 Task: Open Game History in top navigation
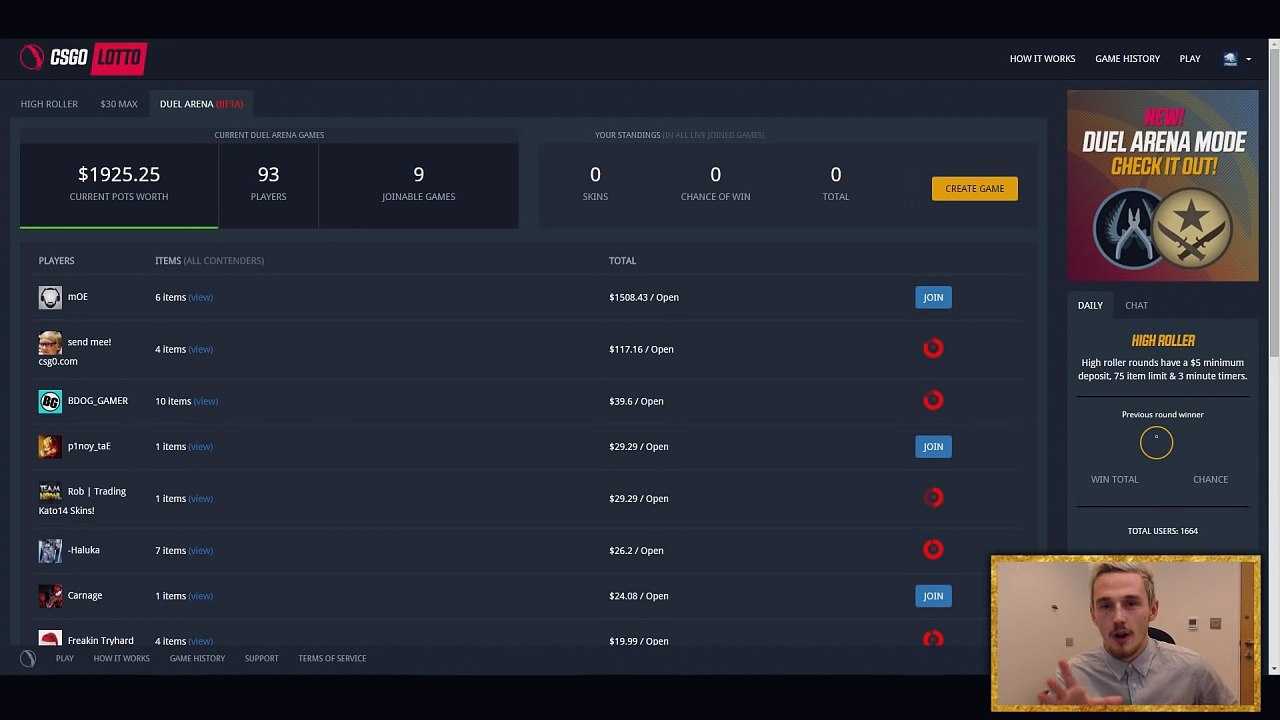pyautogui.click(x=1127, y=59)
